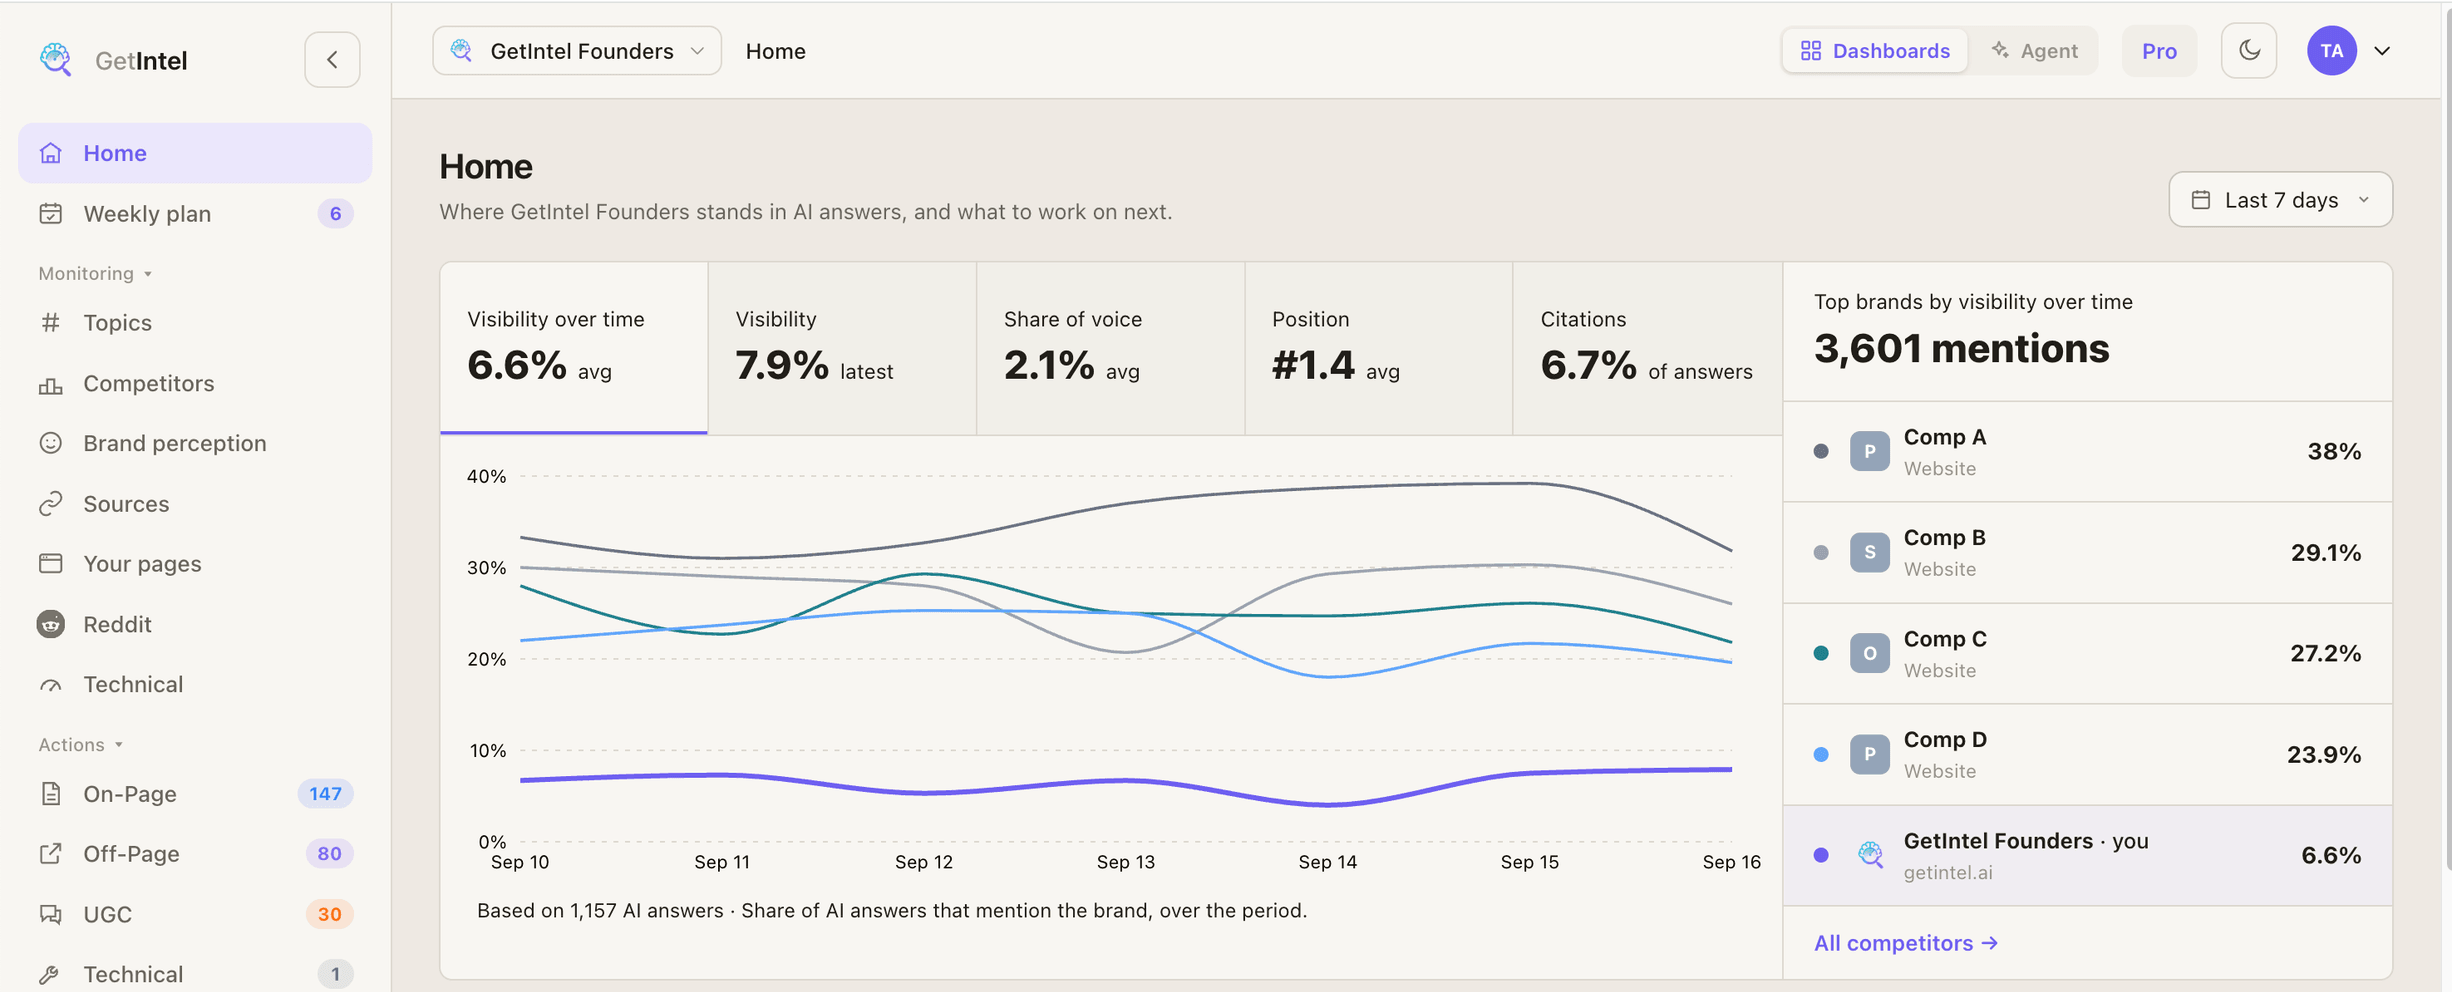Image resolution: width=2452 pixels, height=992 pixels.
Task: Open the Comp A brand row
Action: point(2088,451)
